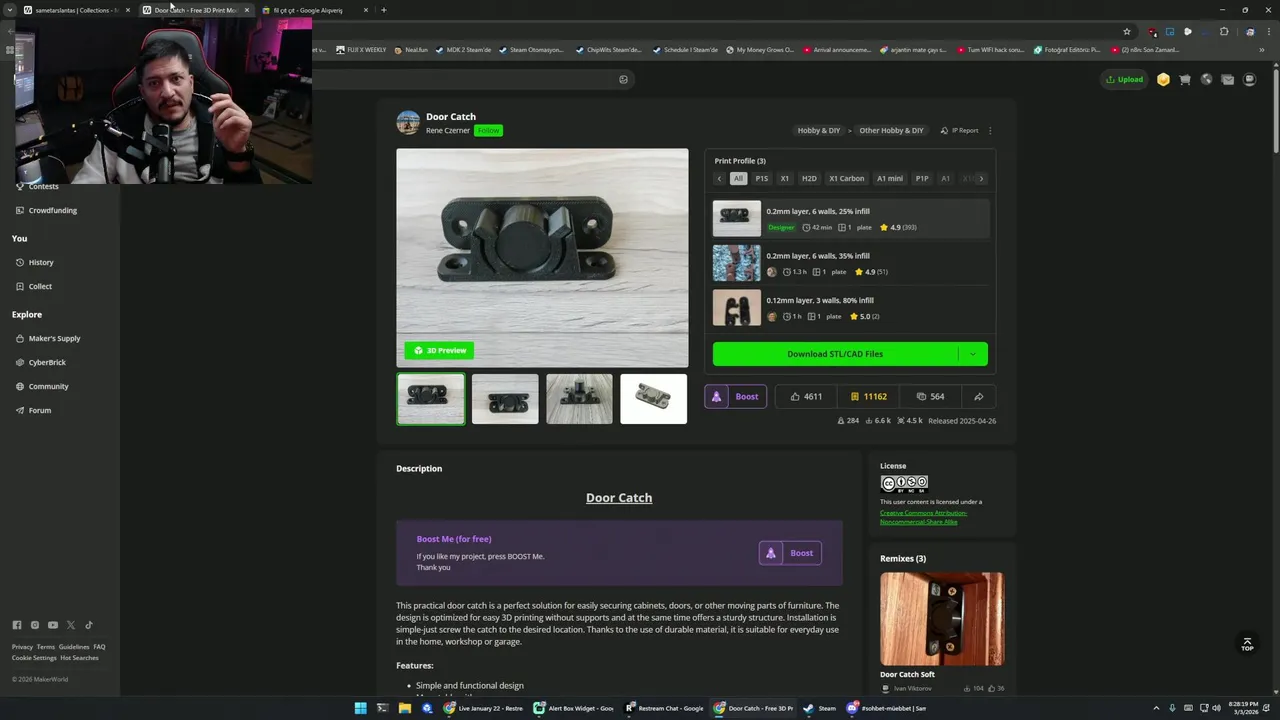Open the browser extensions puzzle icon
This screenshot has height=720, width=1280.
pyautogui.click(x=1224, y=31)
